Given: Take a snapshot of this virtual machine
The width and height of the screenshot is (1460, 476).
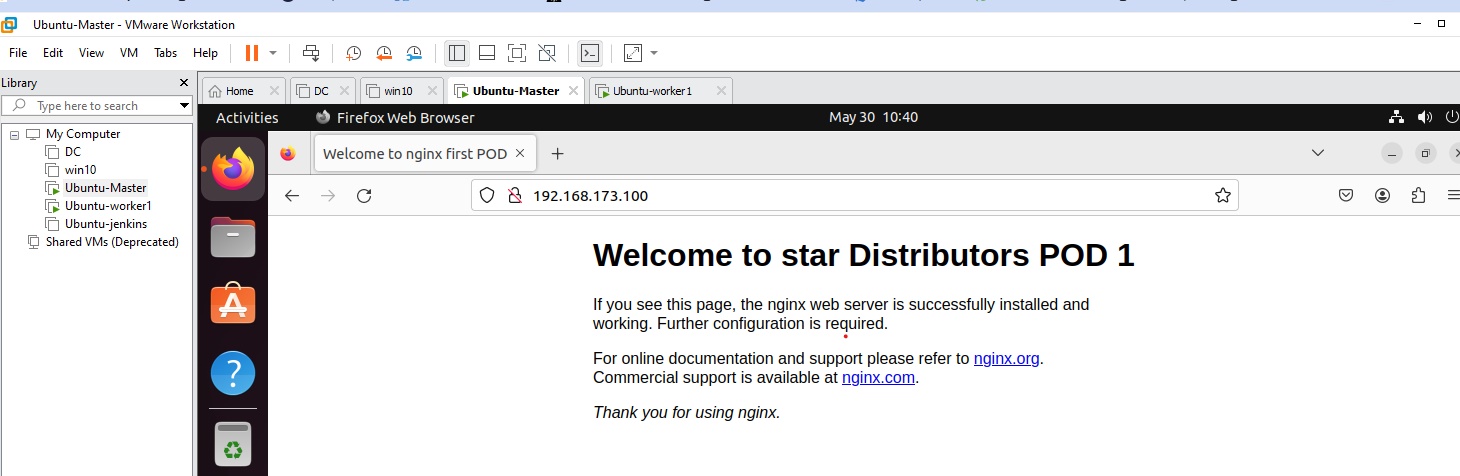Looking at the screenshot, I should 354,53.
